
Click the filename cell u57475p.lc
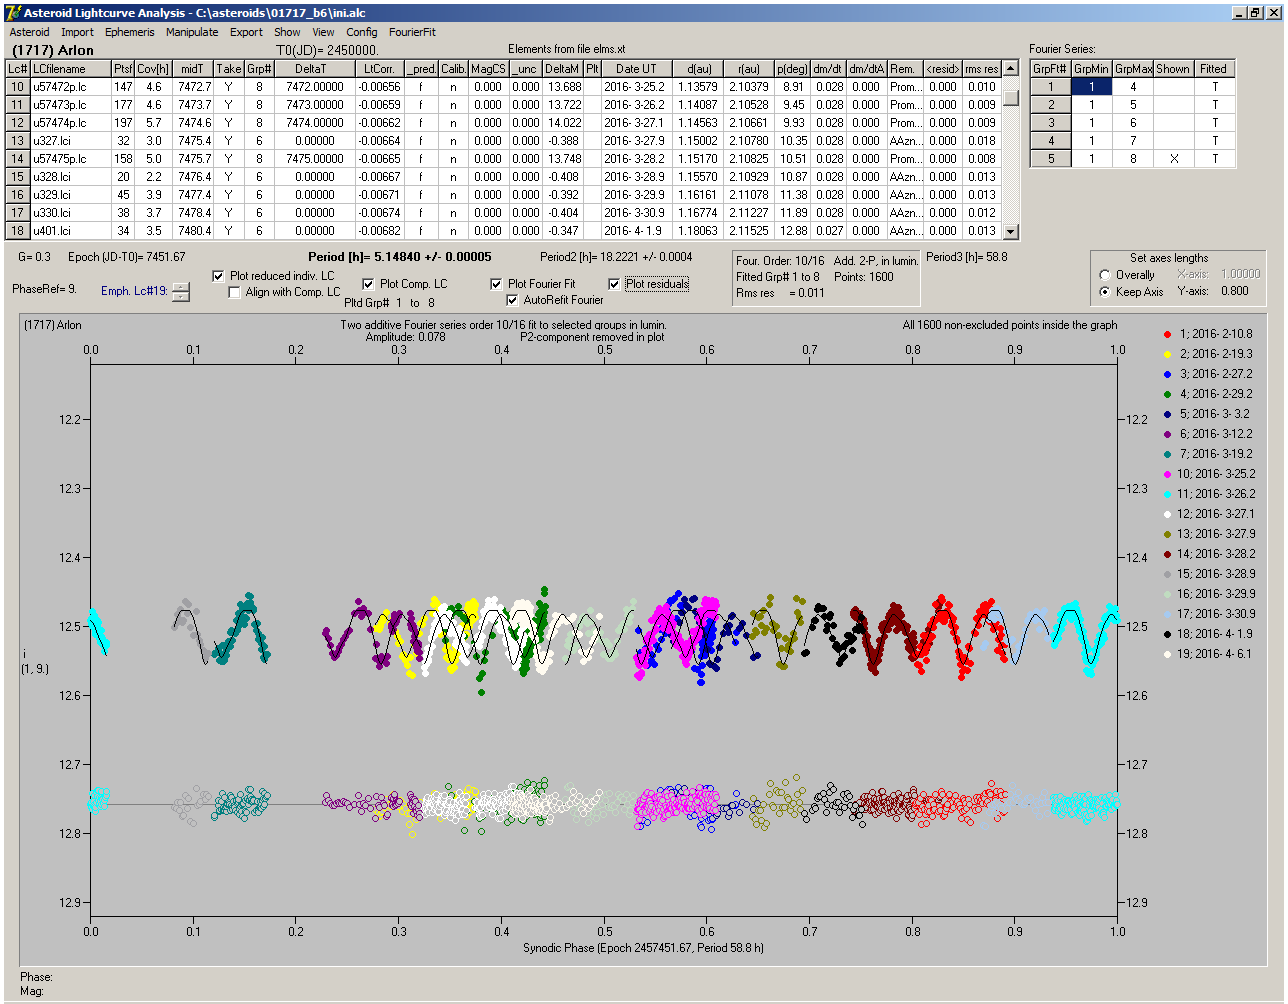[70, 159]
